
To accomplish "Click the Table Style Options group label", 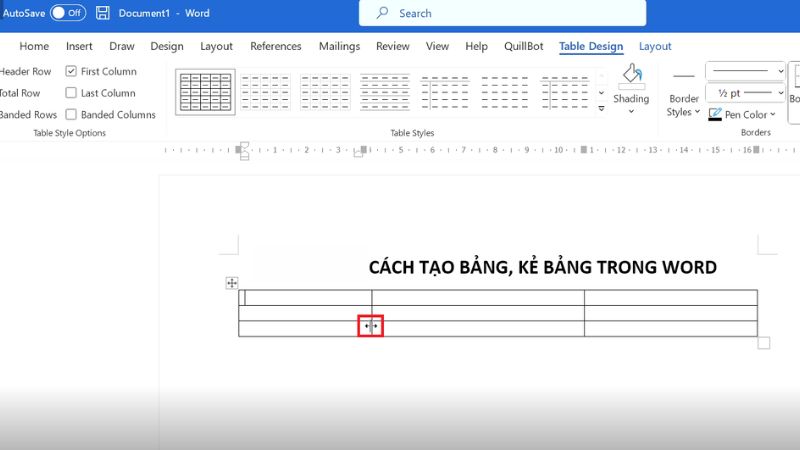I will pos(69,133).
